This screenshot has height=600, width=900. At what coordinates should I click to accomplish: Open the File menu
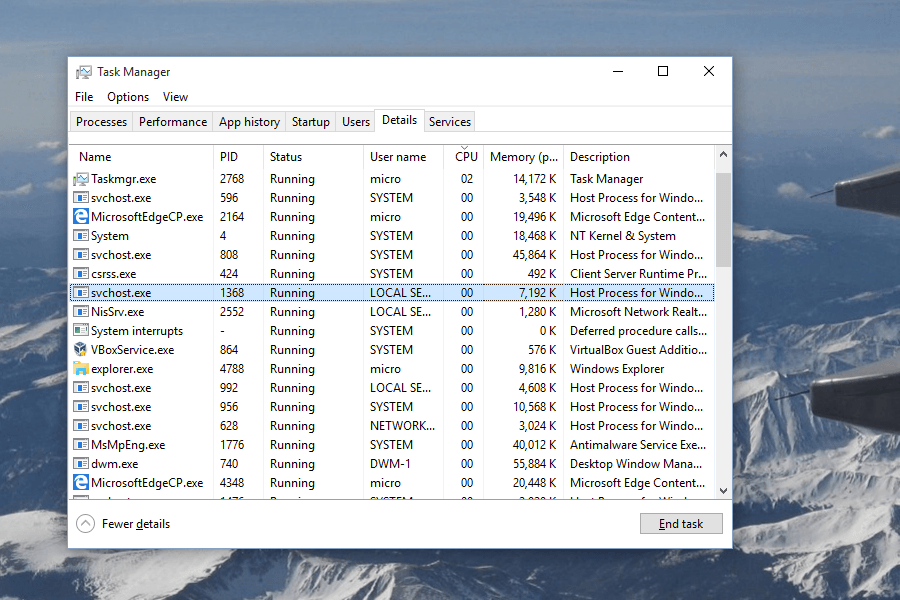tap(84, 97)
